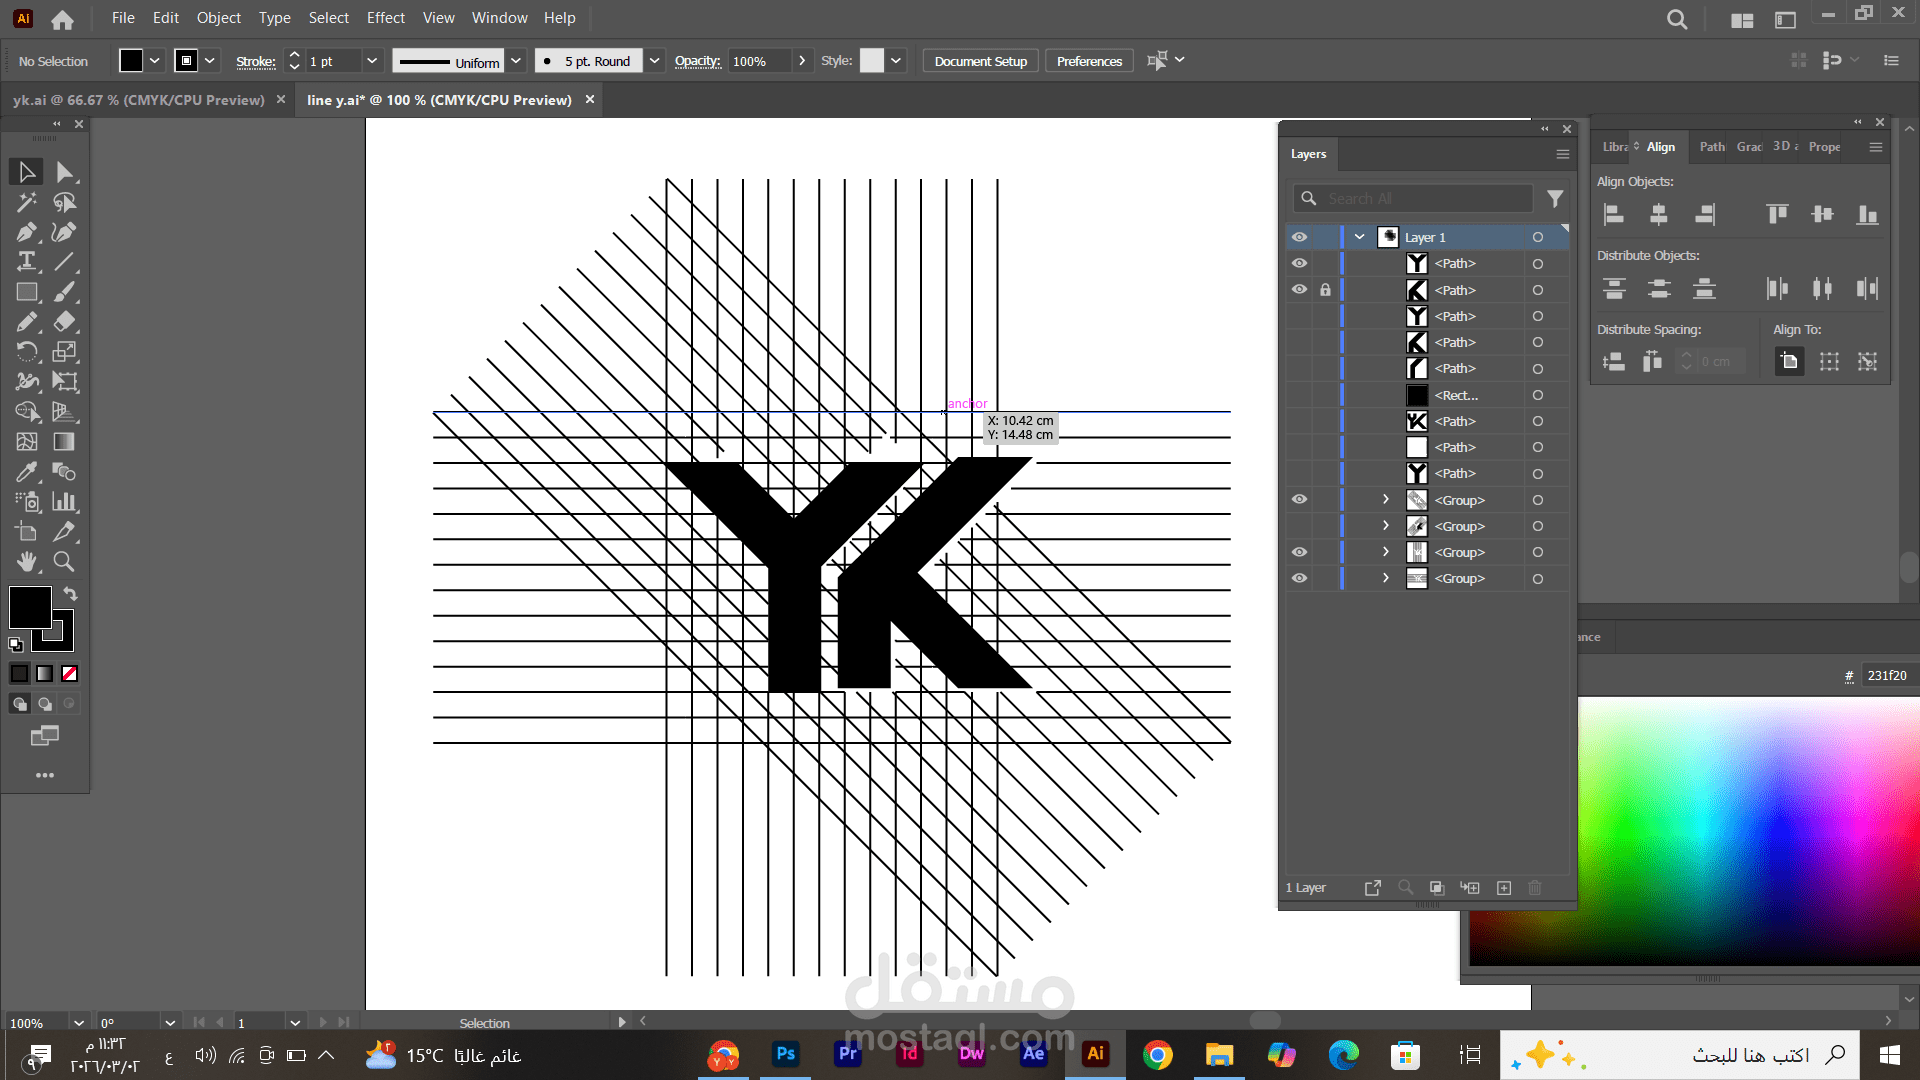Click Create New Layer icon
The height and width of the screenshot is (1080, 1920).
[x=1504, y=888]
